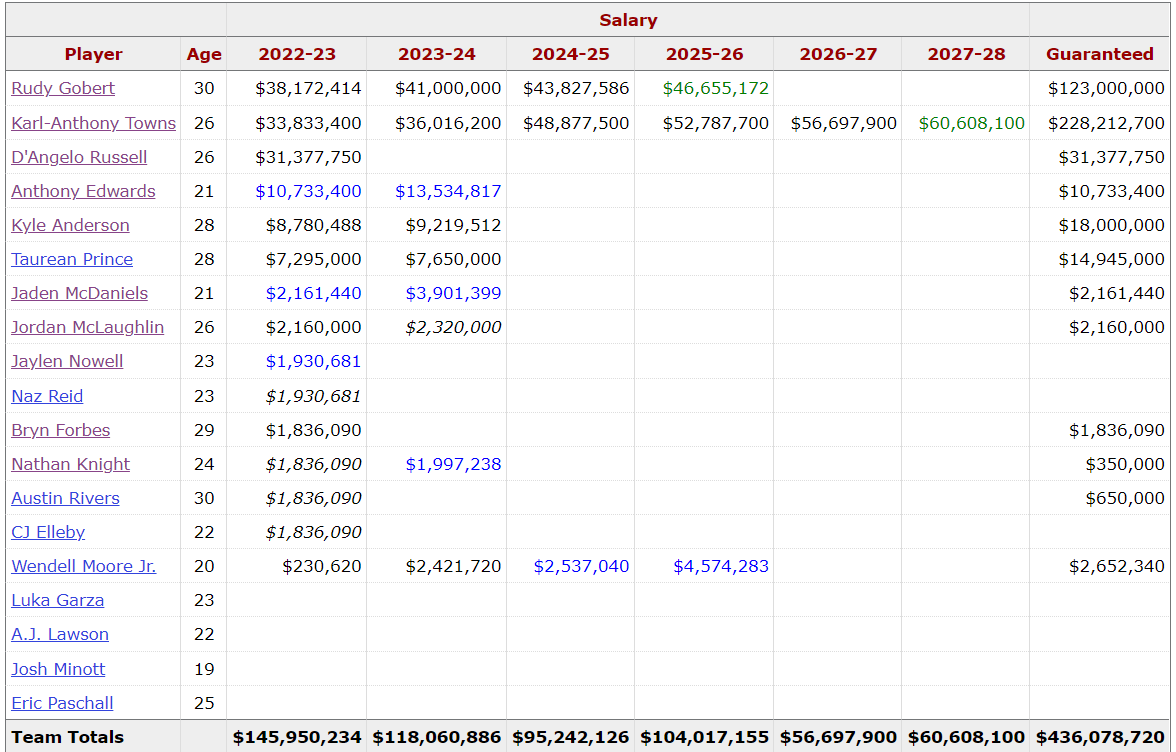
Task: Open Rudy Gobert's player page
Action: (63, 88)
